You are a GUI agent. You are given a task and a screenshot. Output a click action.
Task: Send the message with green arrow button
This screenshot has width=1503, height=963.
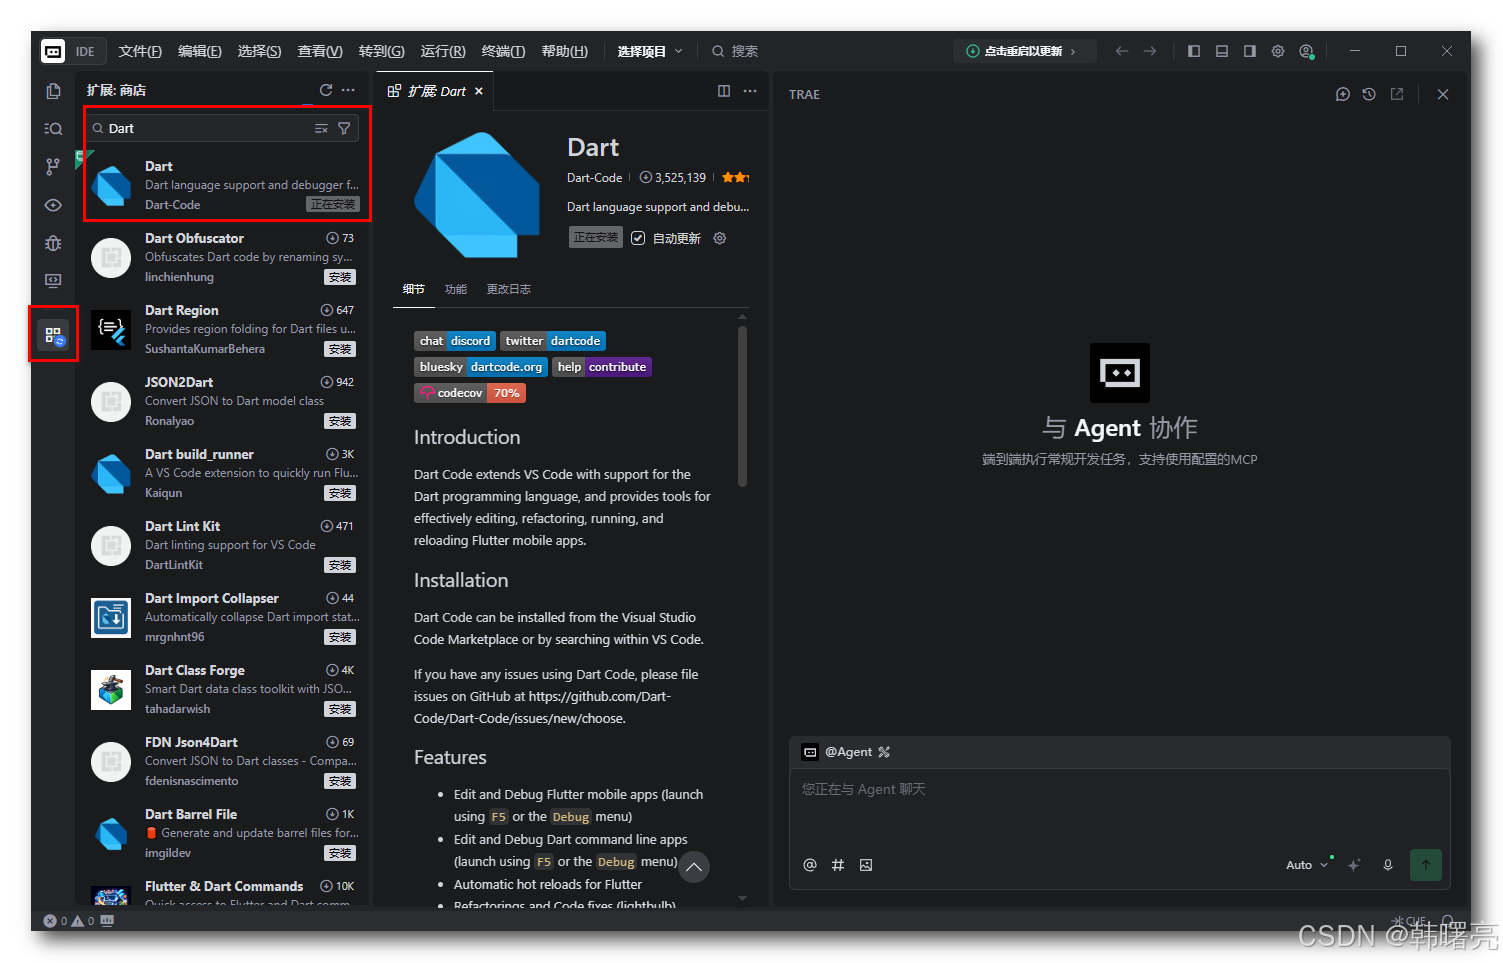tap(1426, 865)
